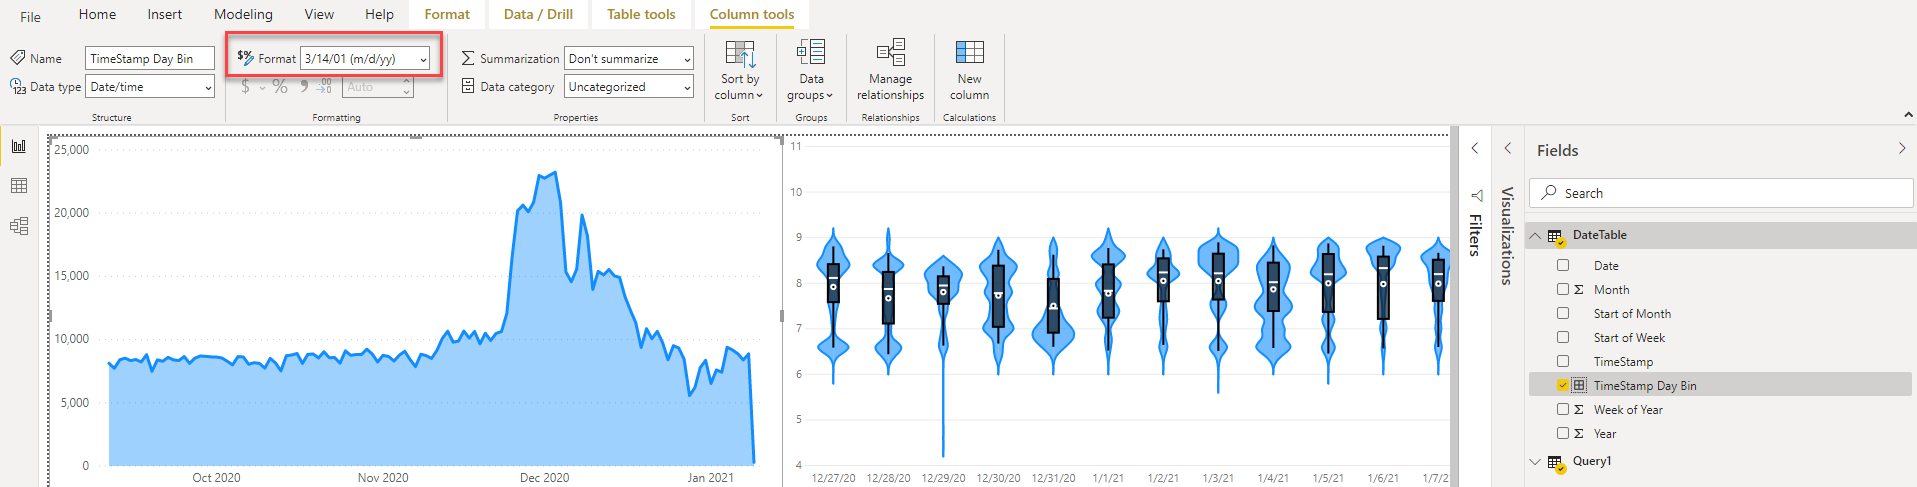Viewport: 1917px width, 487px height.
Task: Click the DateTable table icon
Action: 1556,237
